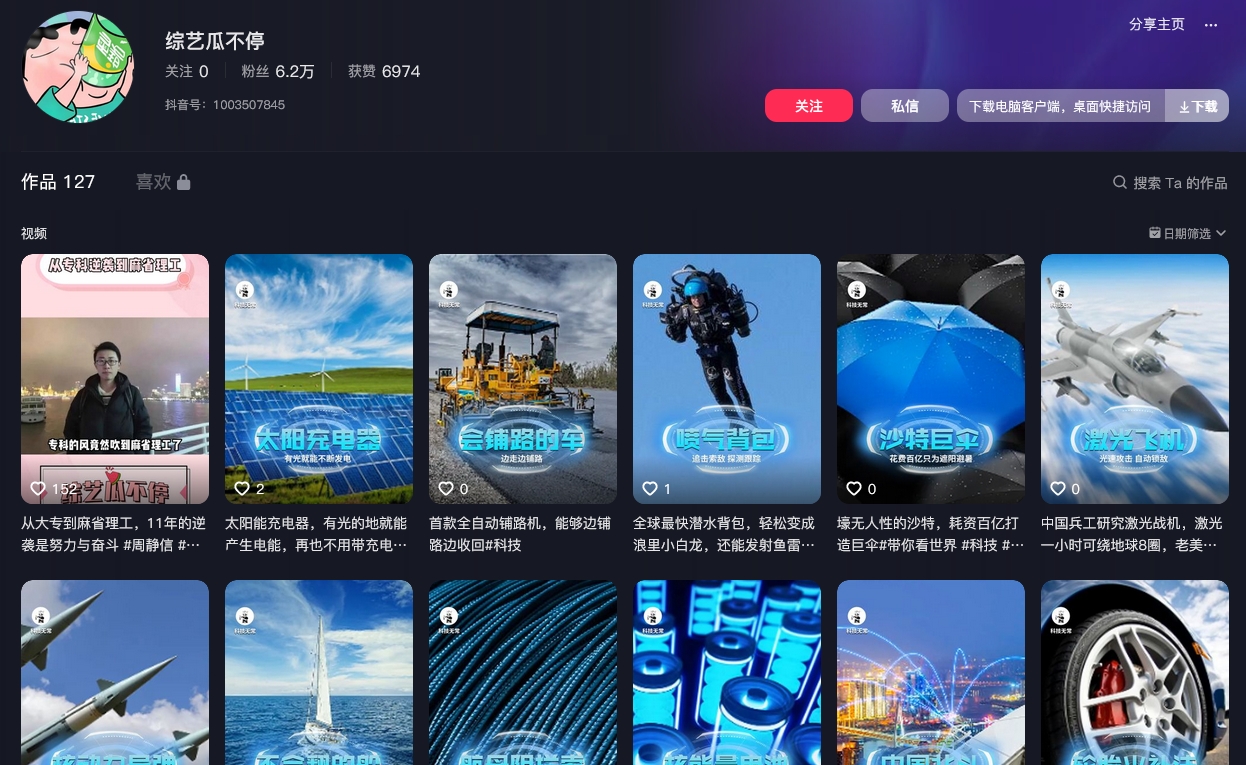Click caption 从大专到麻省理工，11年的逆袭
The image size is (1246, 765).
point(113,534)
